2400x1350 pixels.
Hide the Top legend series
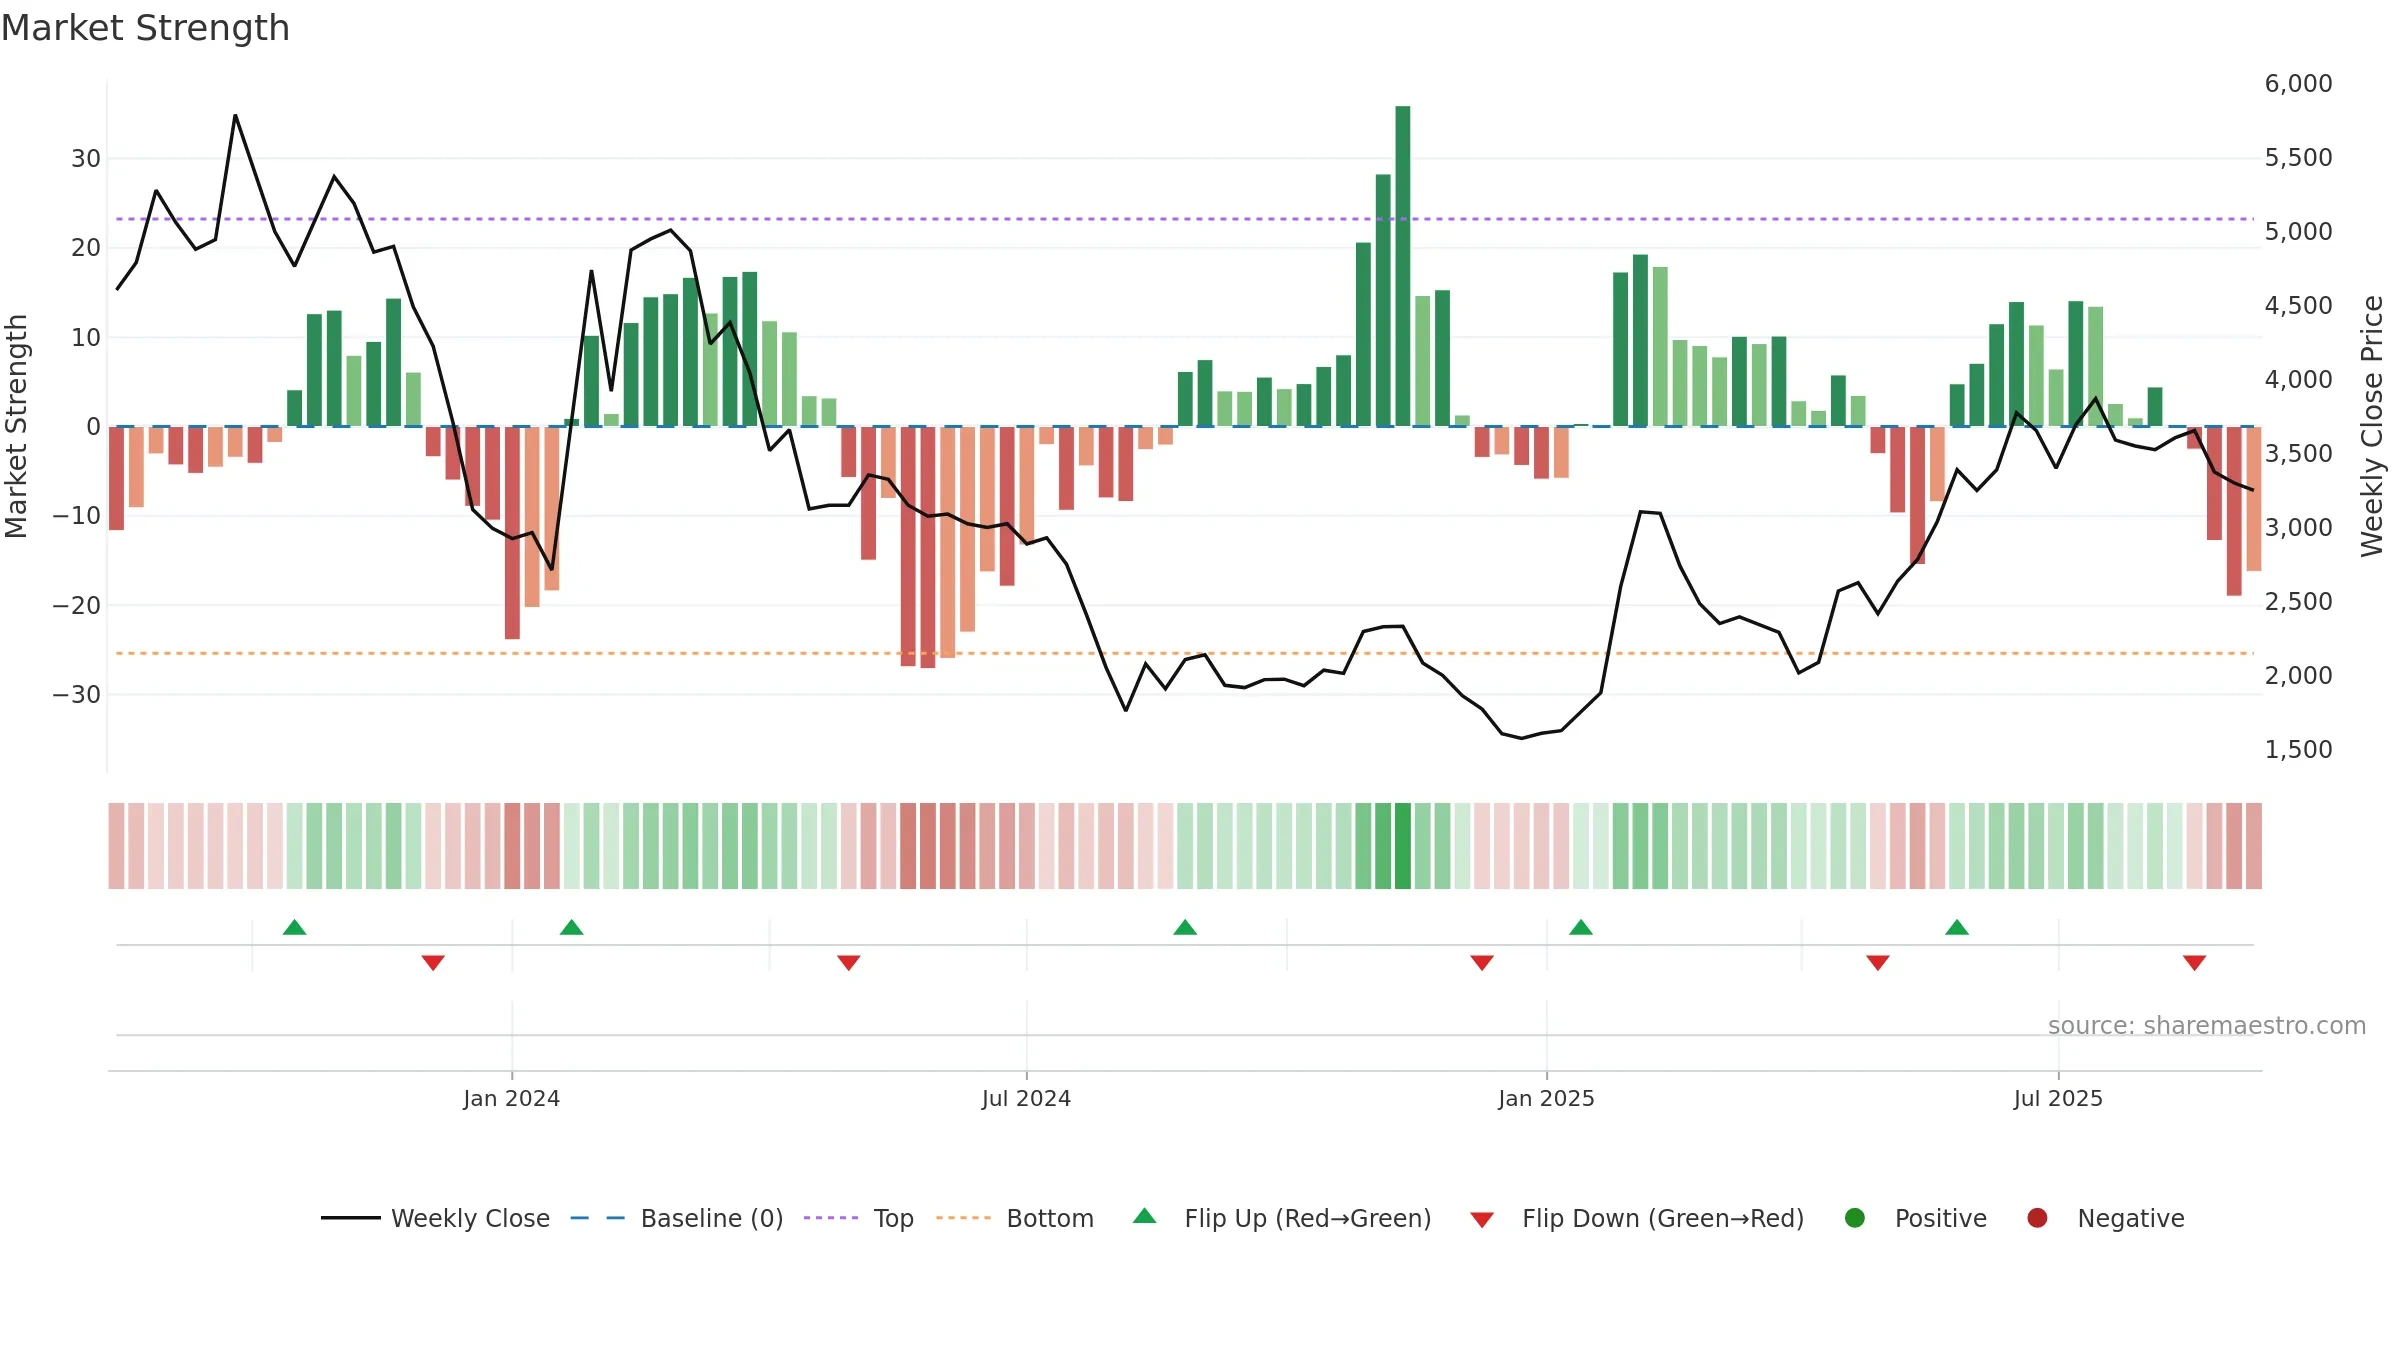coord(859,1218)
